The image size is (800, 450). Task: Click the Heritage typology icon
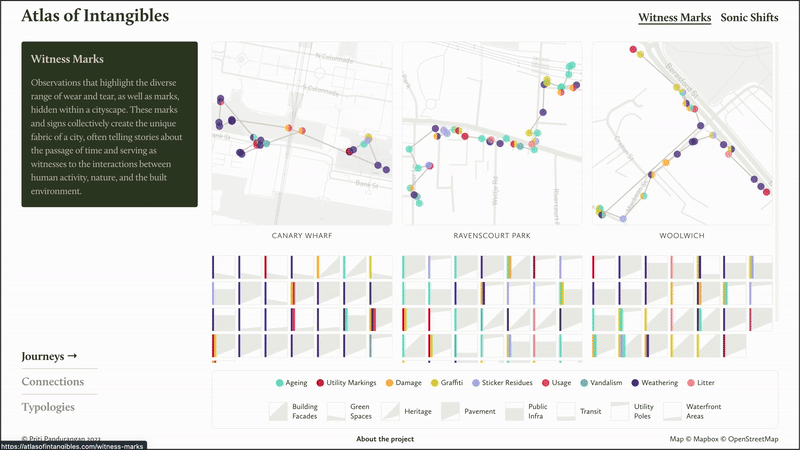click(390, 411)
